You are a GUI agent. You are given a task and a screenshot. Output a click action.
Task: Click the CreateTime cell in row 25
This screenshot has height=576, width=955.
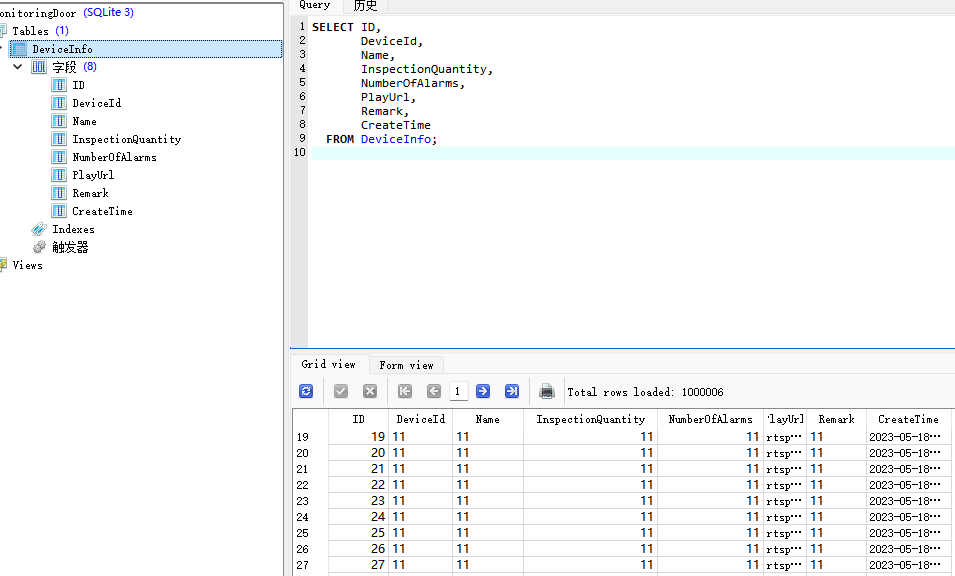point(908,533)
